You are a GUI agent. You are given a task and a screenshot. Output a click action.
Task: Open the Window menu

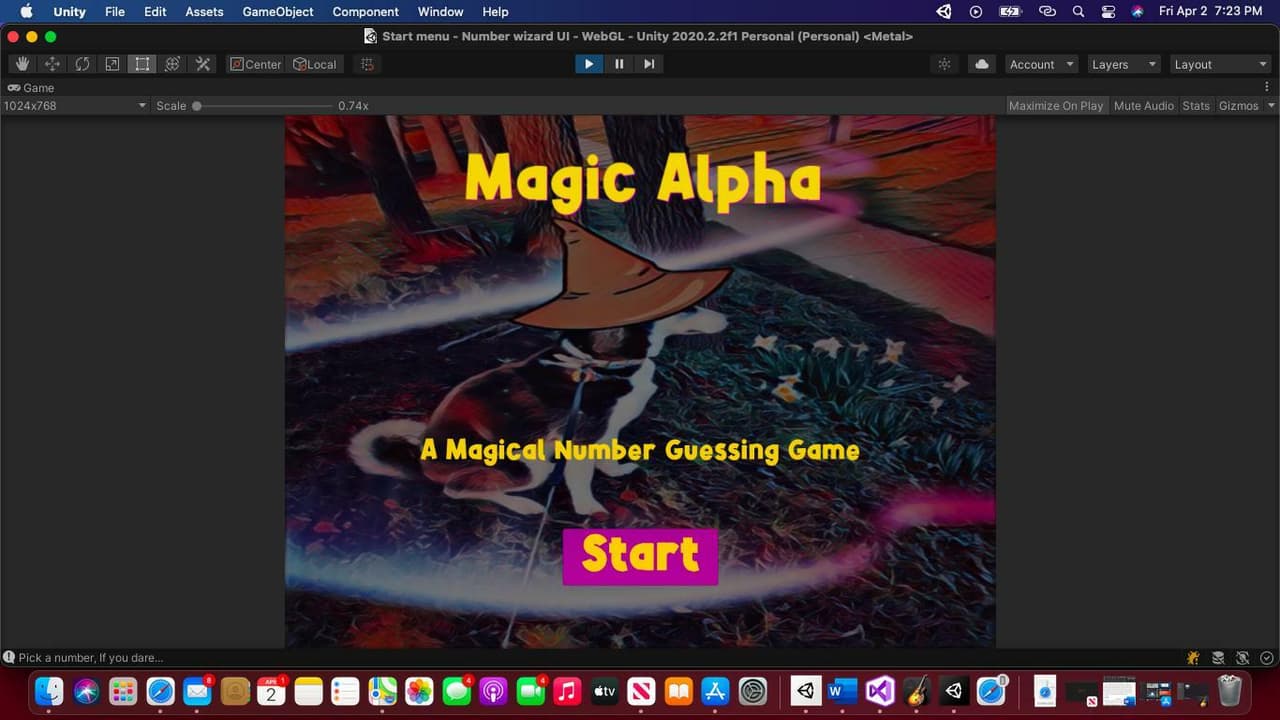pyautogui.click(x=441, y=12)
